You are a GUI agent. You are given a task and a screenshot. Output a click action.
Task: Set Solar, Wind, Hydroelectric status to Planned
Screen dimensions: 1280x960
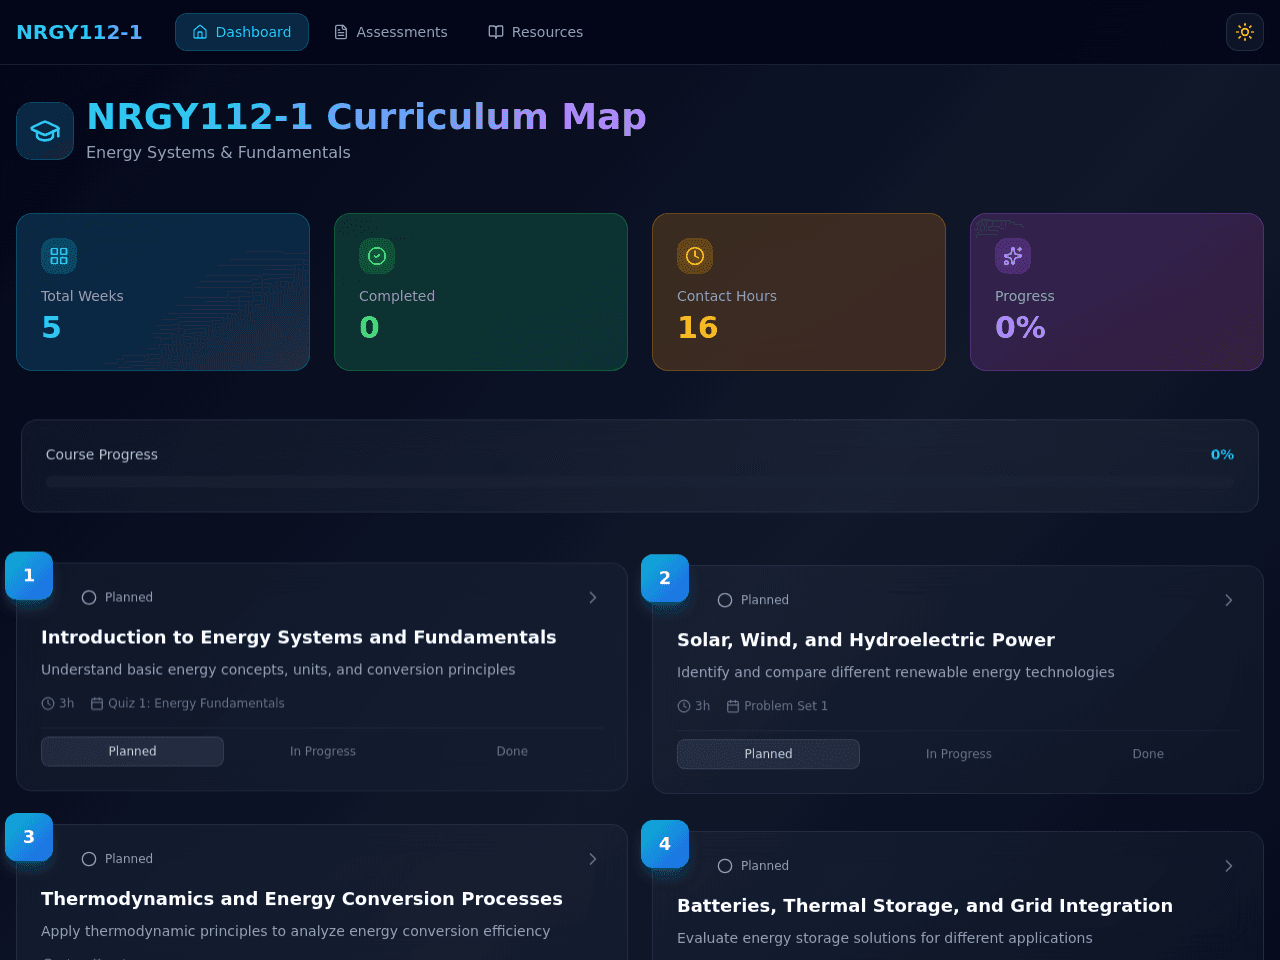pos(768,754)
